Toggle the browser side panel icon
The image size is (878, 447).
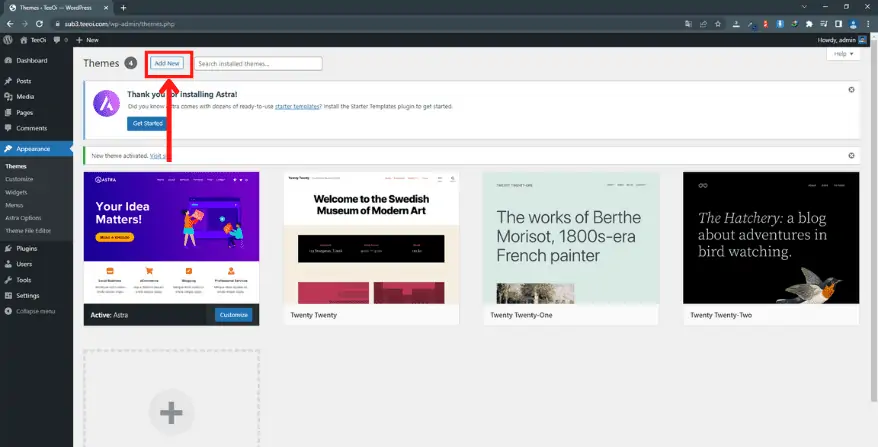839,24
